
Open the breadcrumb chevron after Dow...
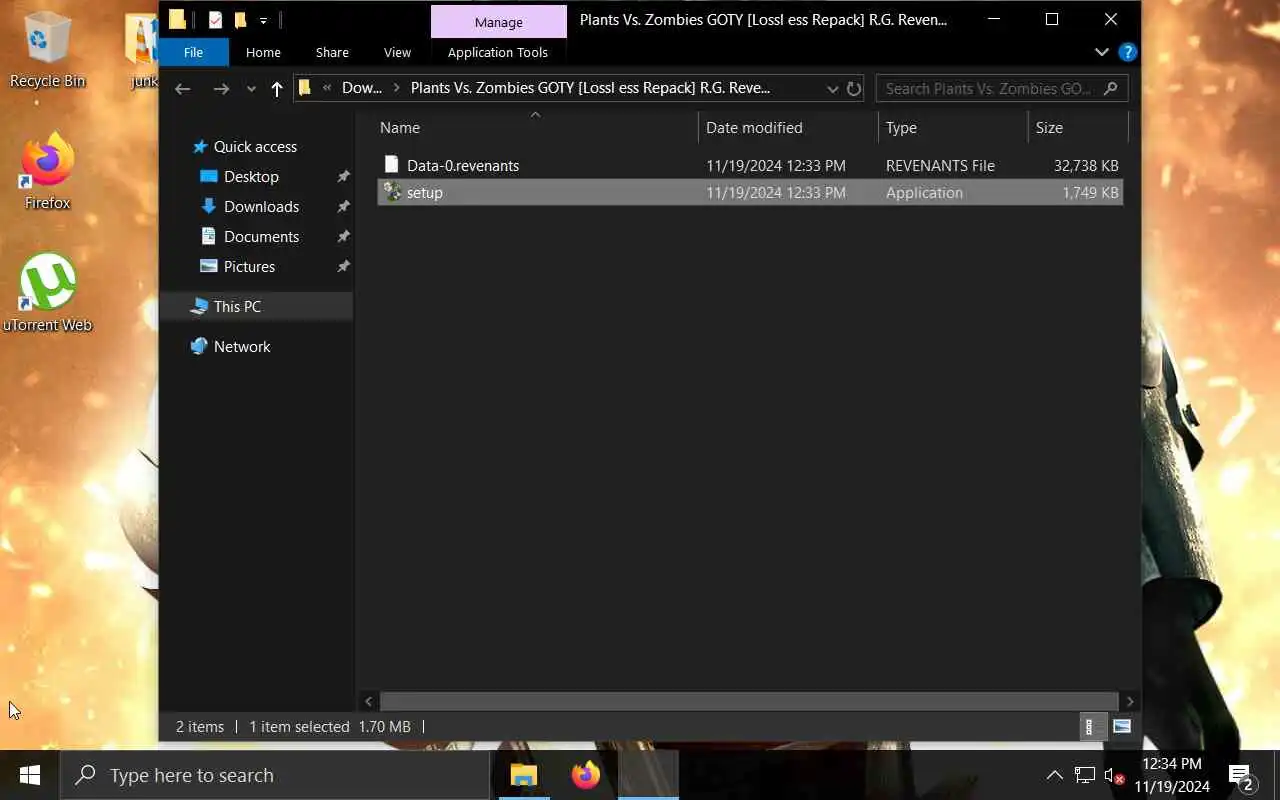point(396,88)
